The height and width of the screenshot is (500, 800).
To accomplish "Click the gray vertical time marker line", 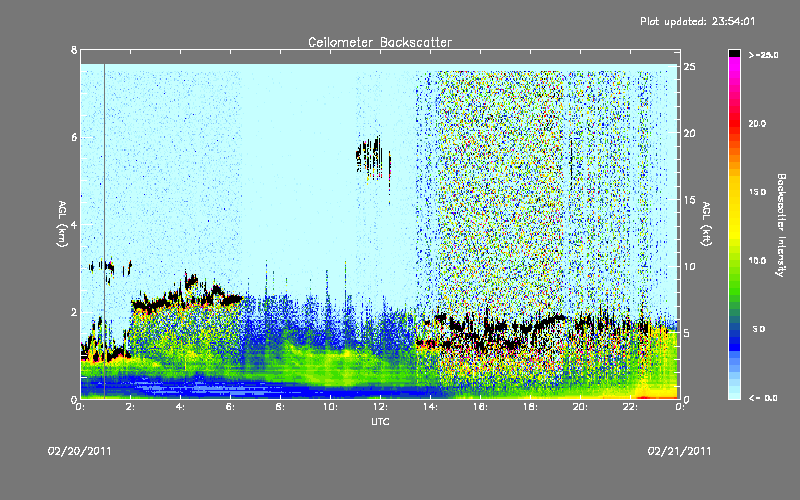I will click(x=105, y=231).
